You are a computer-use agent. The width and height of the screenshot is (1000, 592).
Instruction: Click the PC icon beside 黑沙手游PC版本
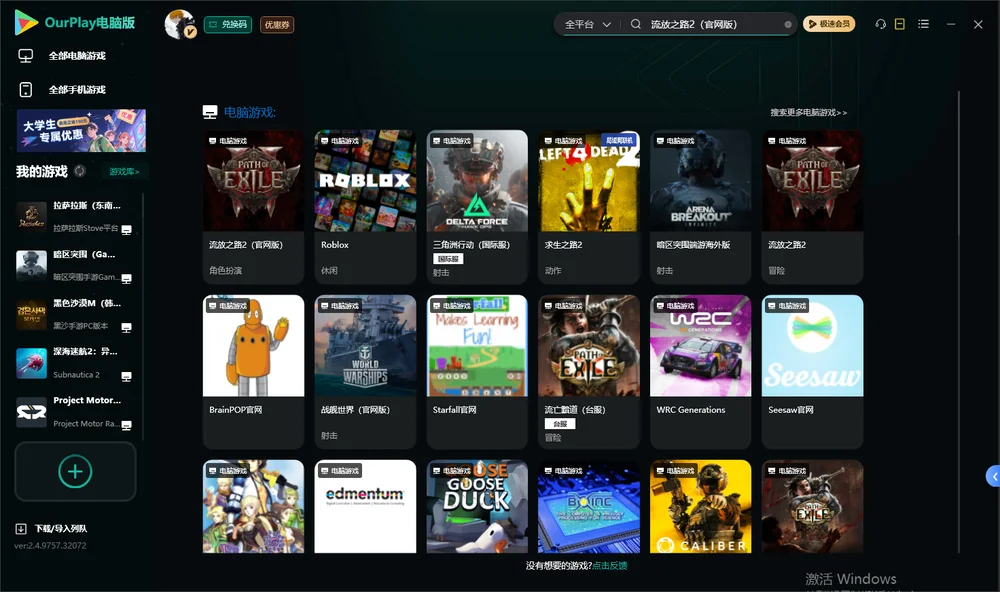point(126,328)
